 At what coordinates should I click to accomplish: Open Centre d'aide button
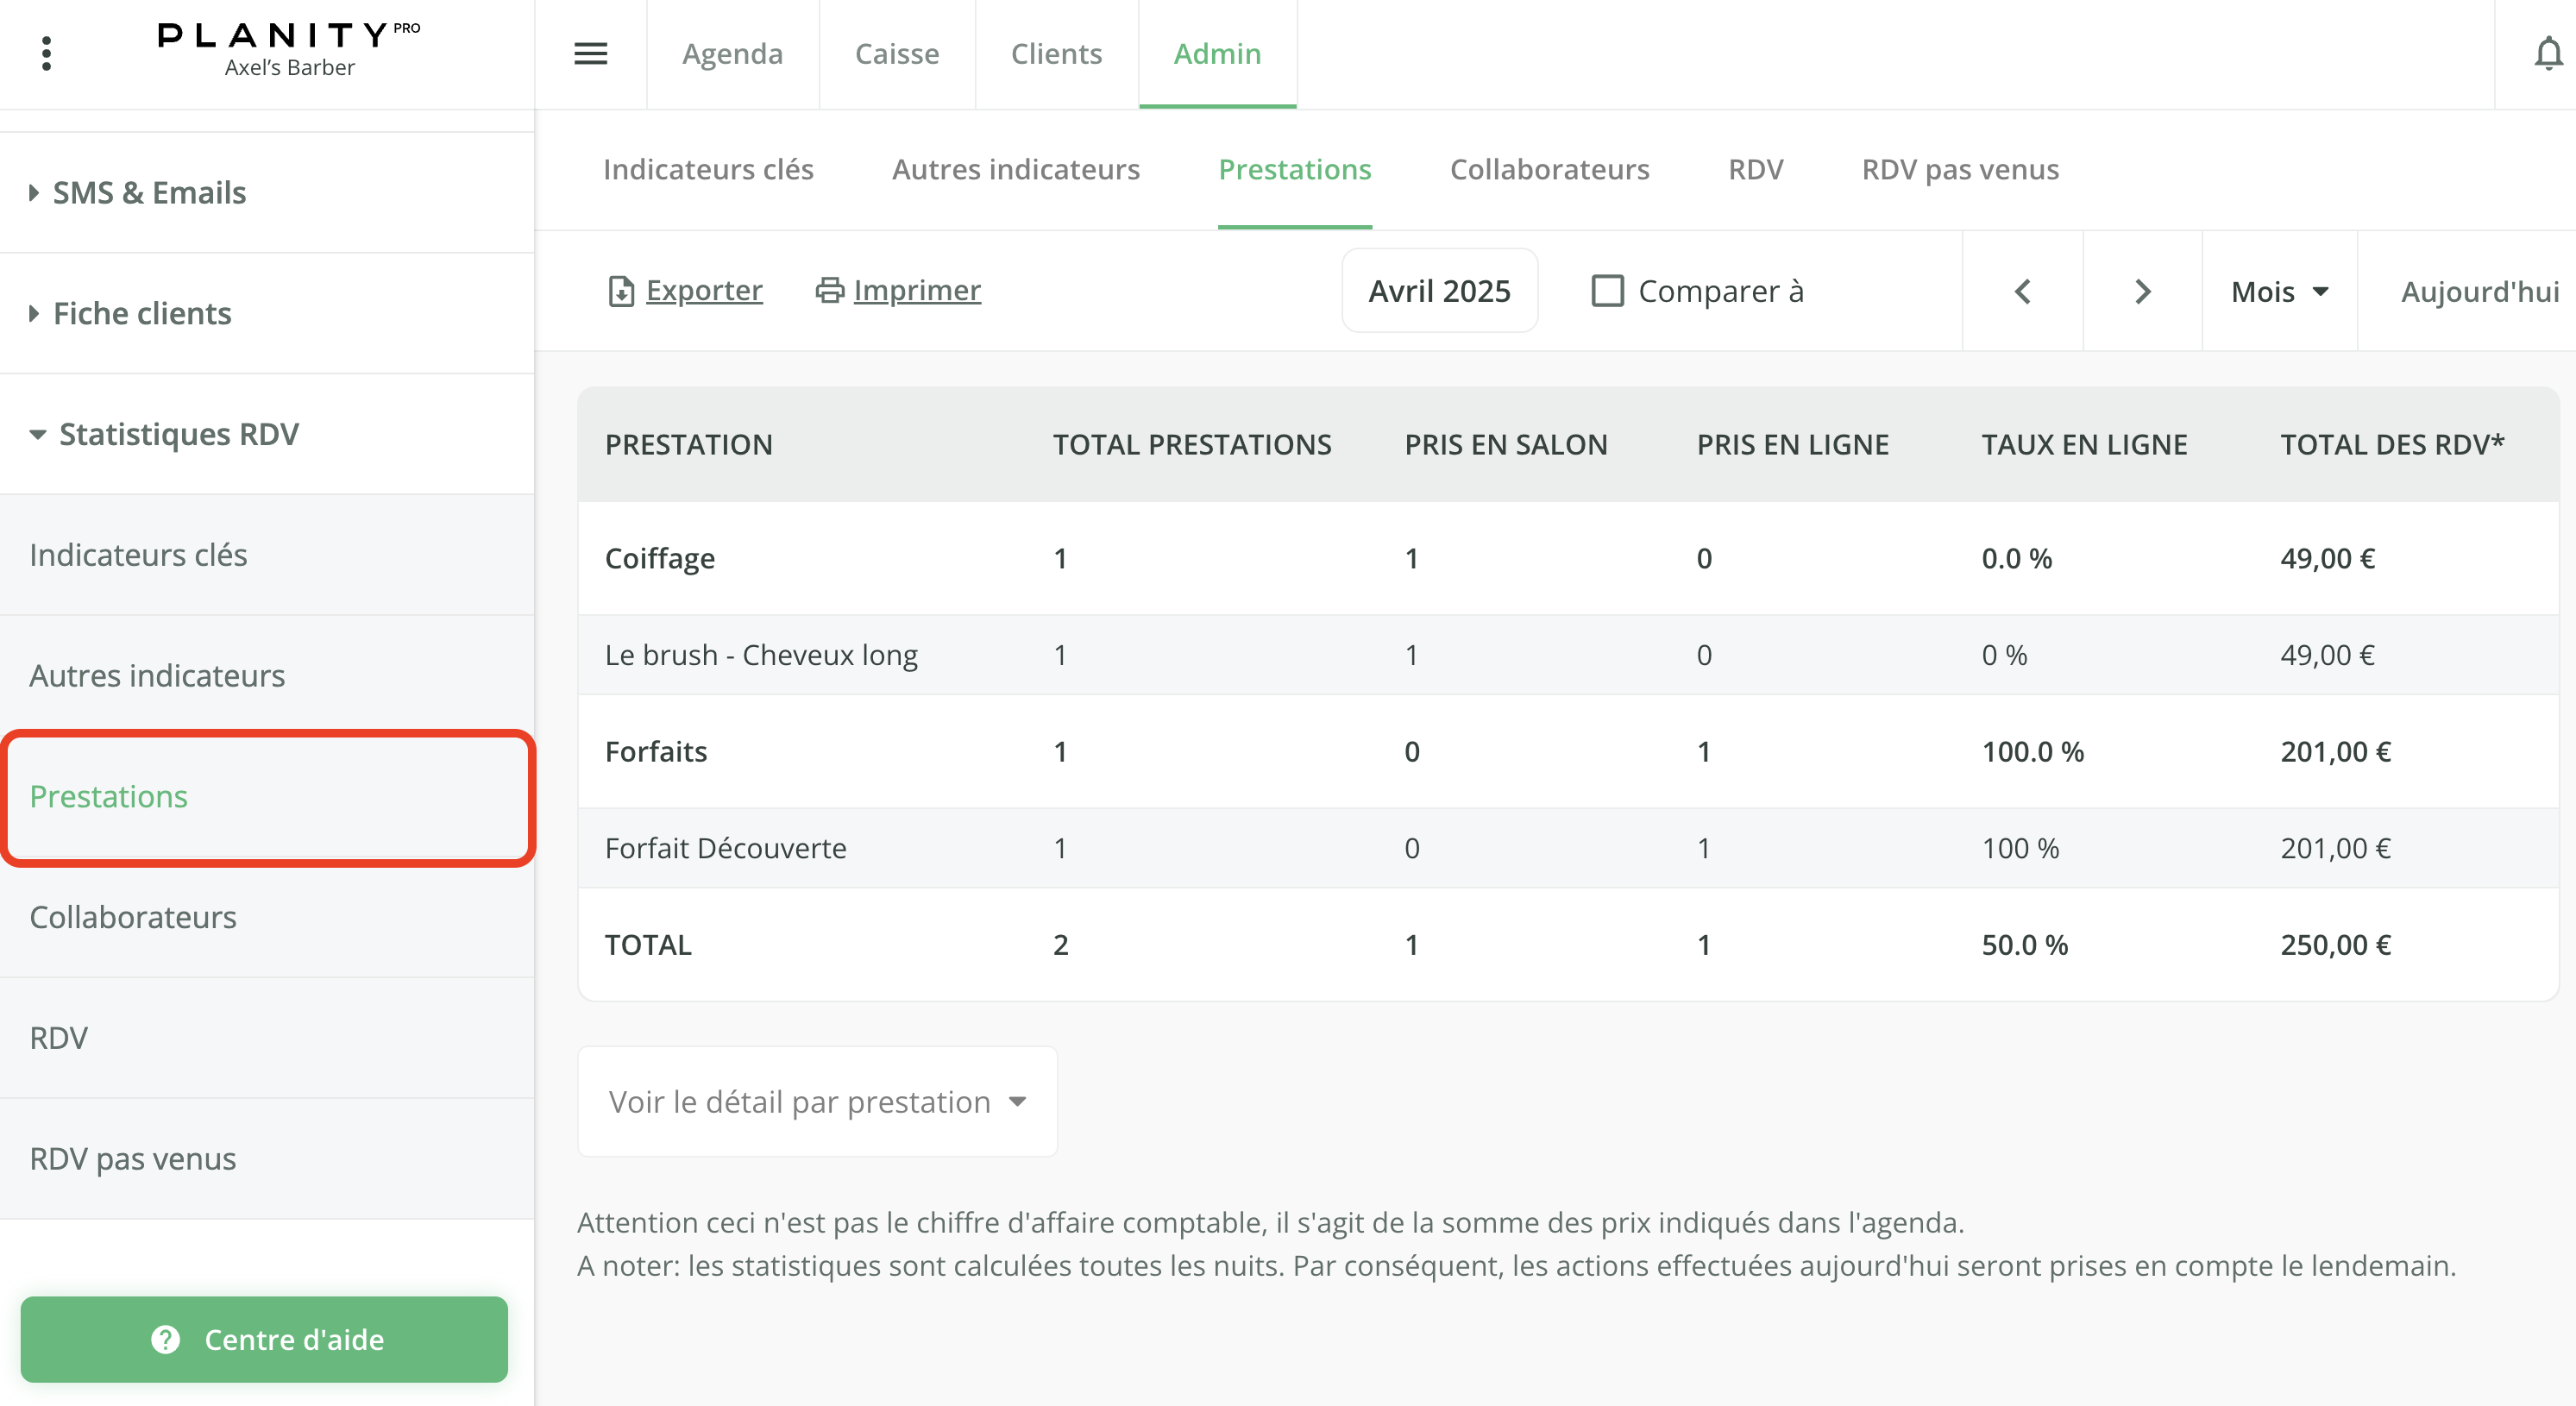[x=264, y=1339]
